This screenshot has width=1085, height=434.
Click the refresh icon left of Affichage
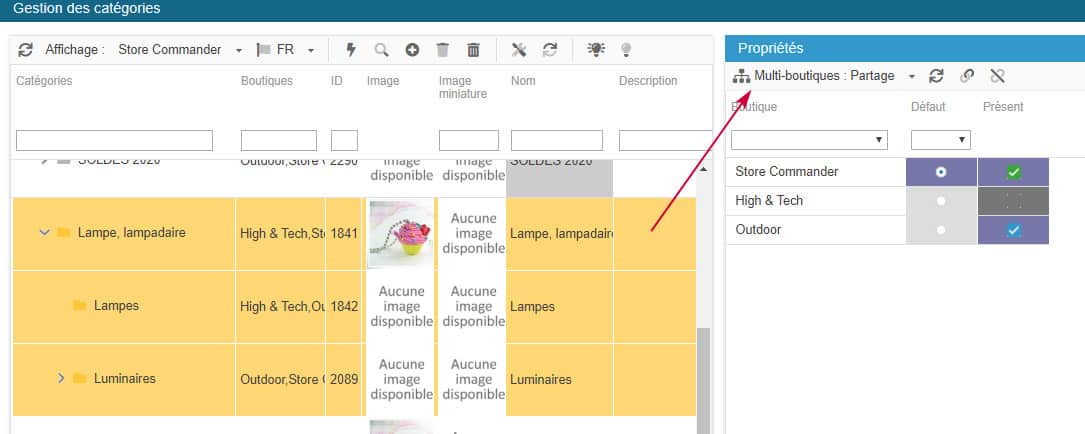point(26,50)
